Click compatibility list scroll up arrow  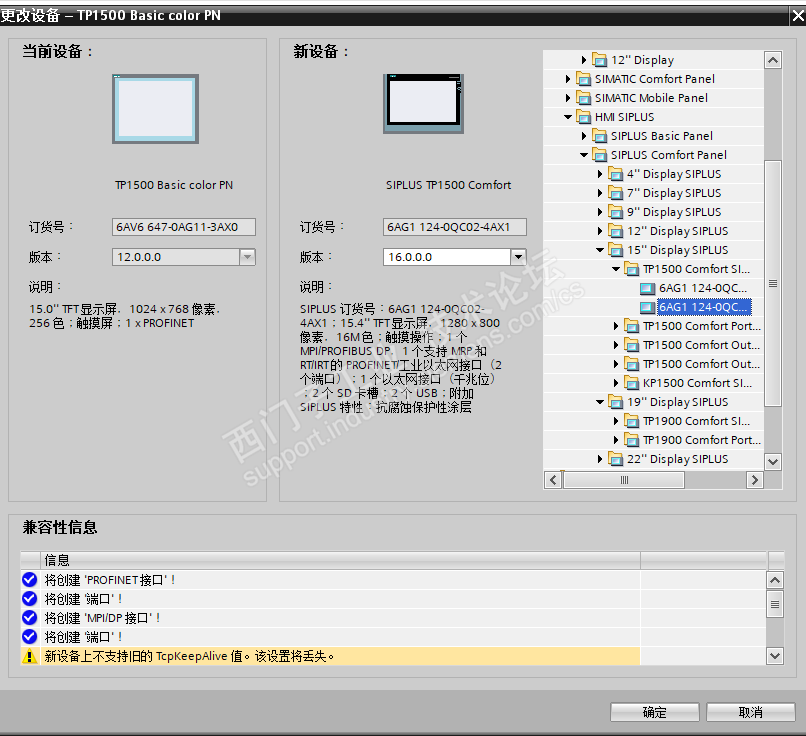coord(775,580)
